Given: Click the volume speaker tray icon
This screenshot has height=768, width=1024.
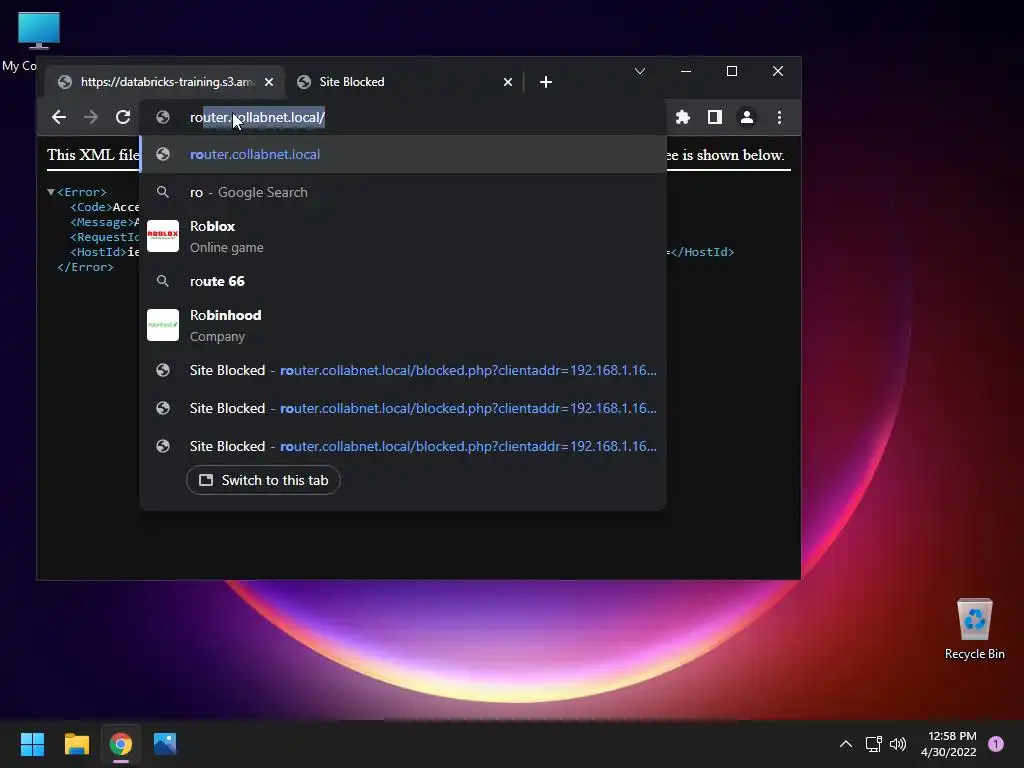Looking at the screenshot, I should click(899, 744).
